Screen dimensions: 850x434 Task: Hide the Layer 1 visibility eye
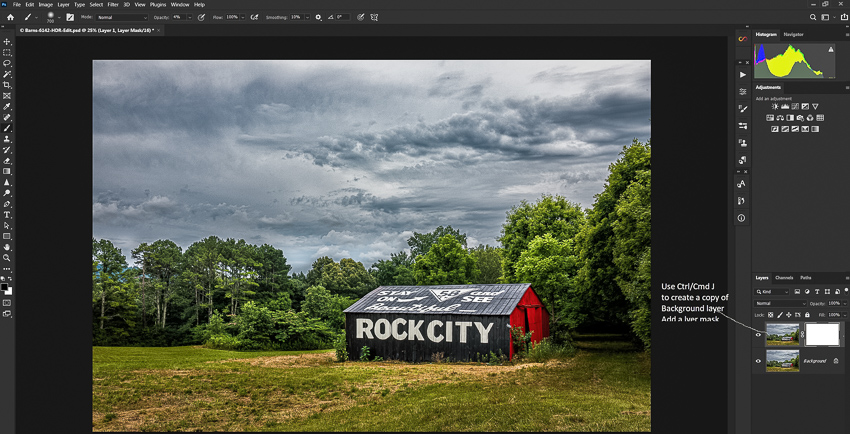758,335
